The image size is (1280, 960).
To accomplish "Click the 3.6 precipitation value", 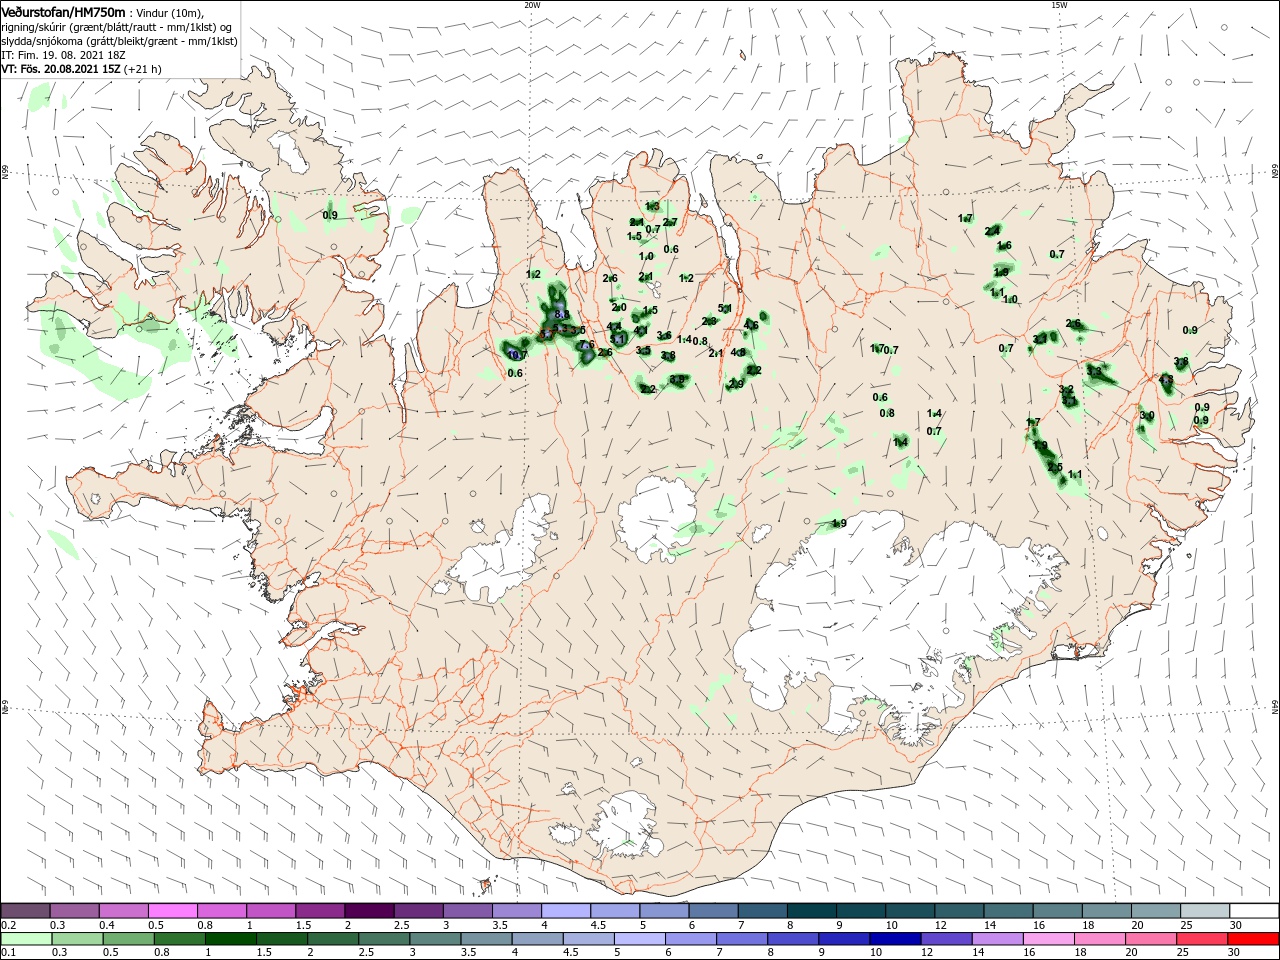I will tap(664, 336).
